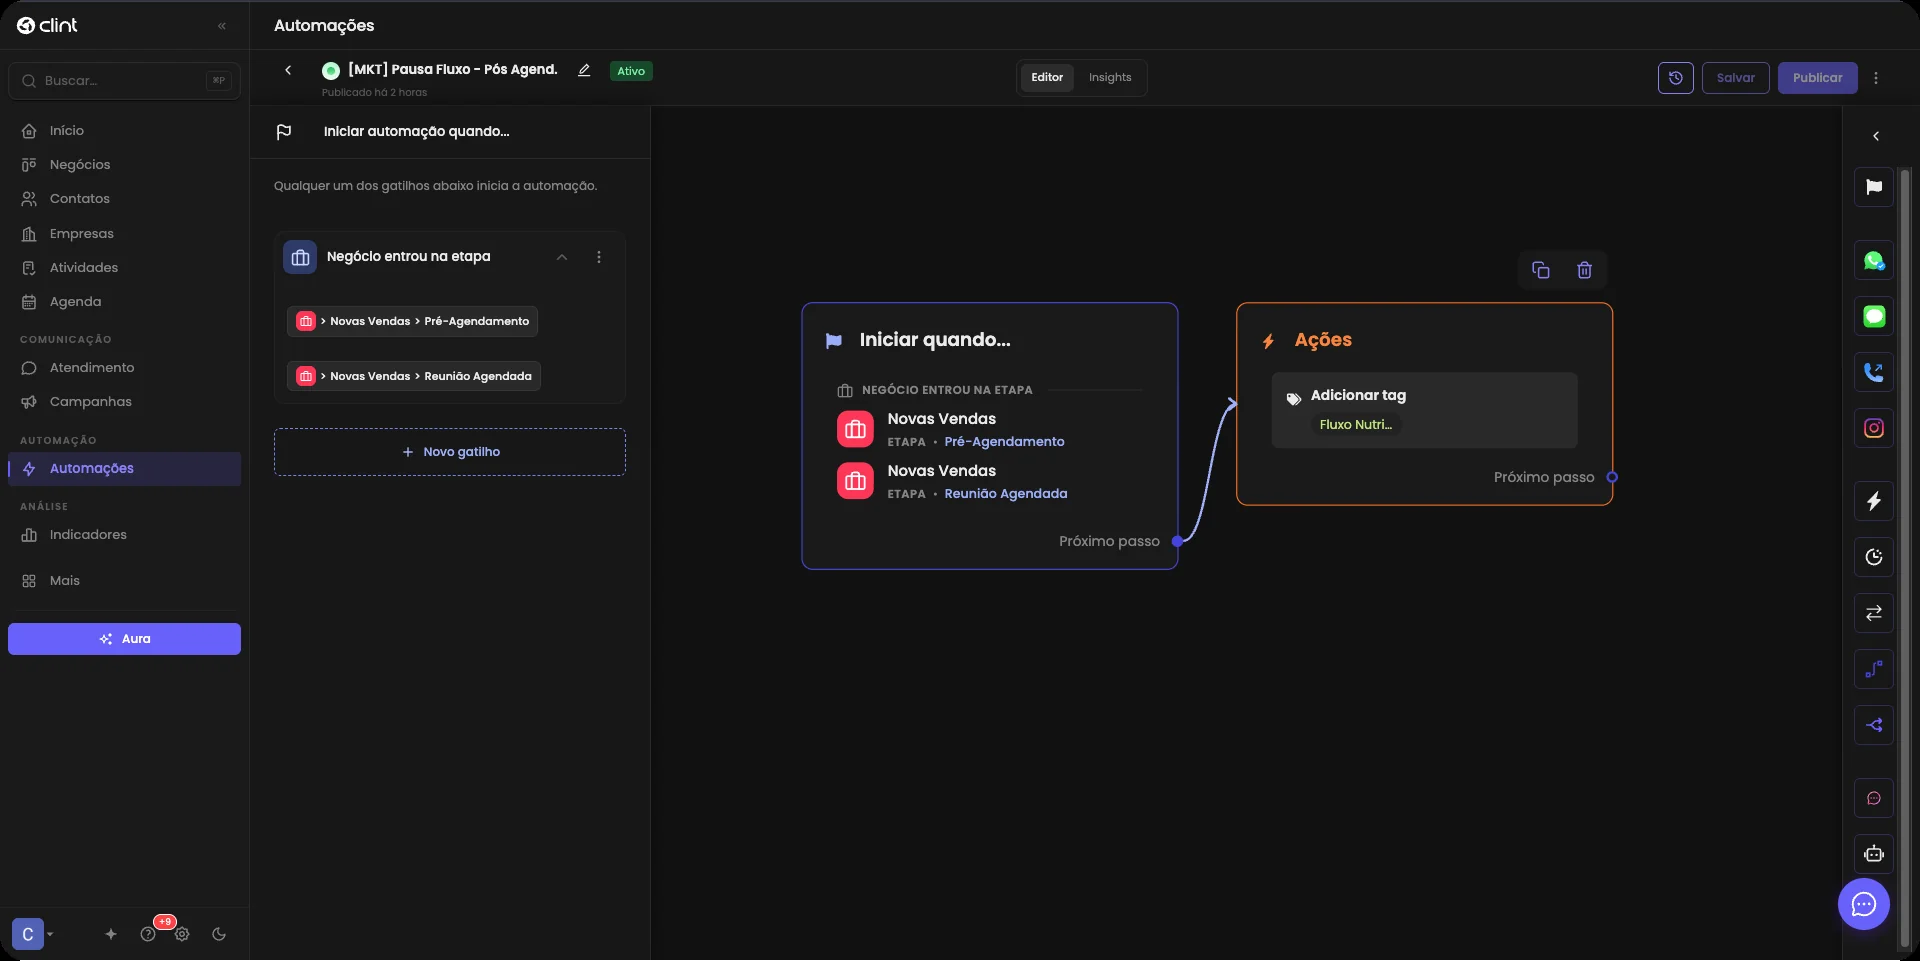Switch to the Insights tab
Screen dimensions: 1920x961
(x=1110, y=78)
